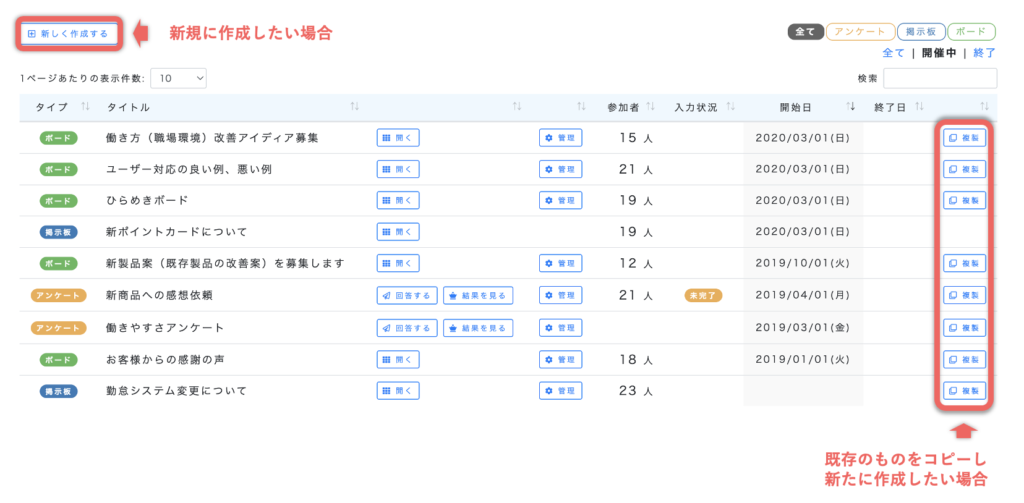
Task: Click 回答する for 新商品への感想依頼
Action: click(x=406, y=295)
